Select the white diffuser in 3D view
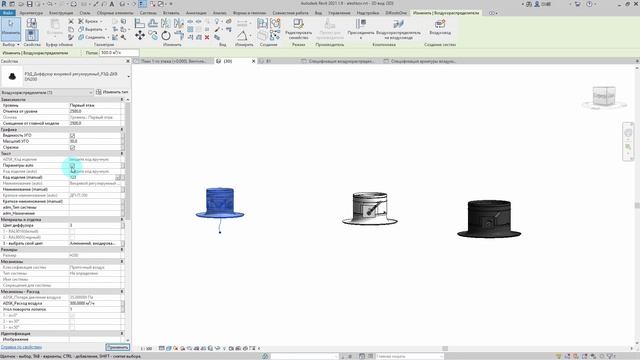 coord(370,209)
